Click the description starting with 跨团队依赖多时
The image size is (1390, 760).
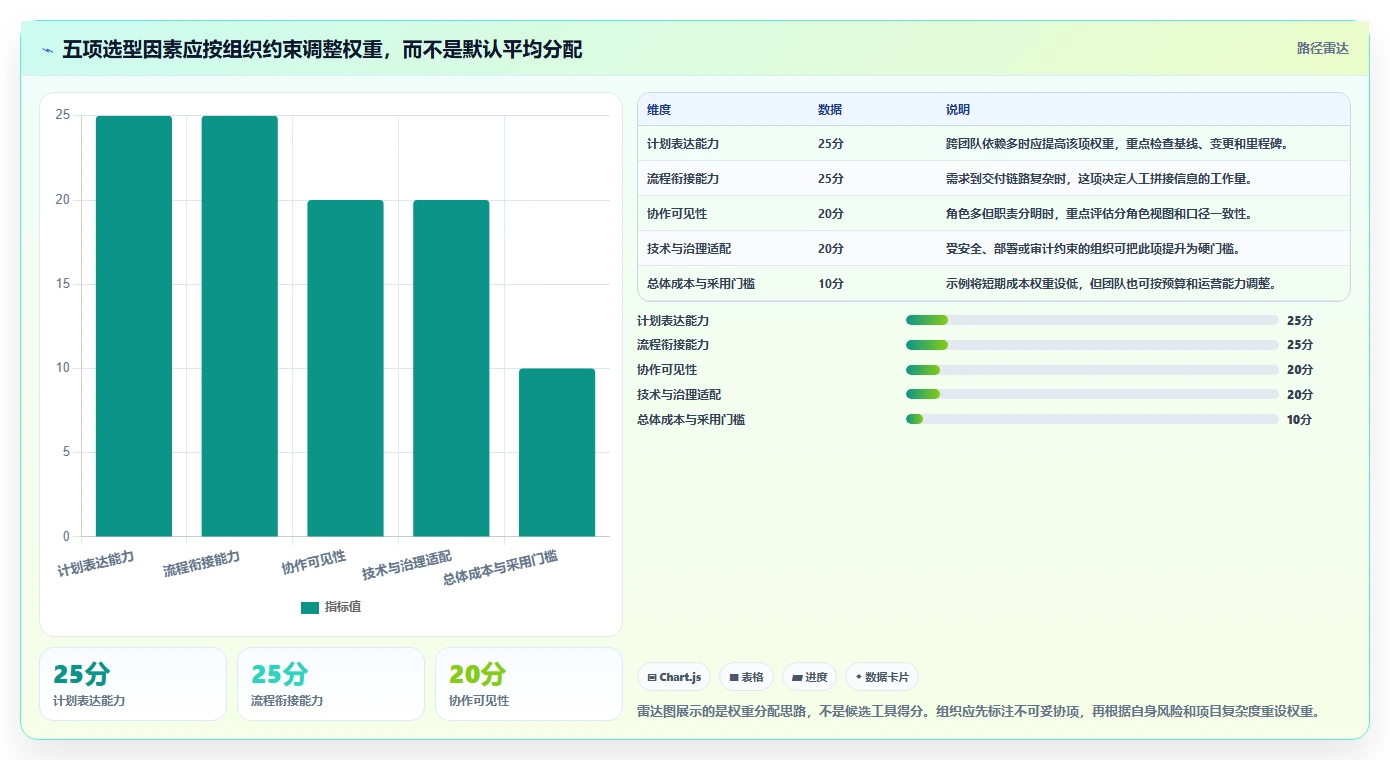coord(1116,144)
